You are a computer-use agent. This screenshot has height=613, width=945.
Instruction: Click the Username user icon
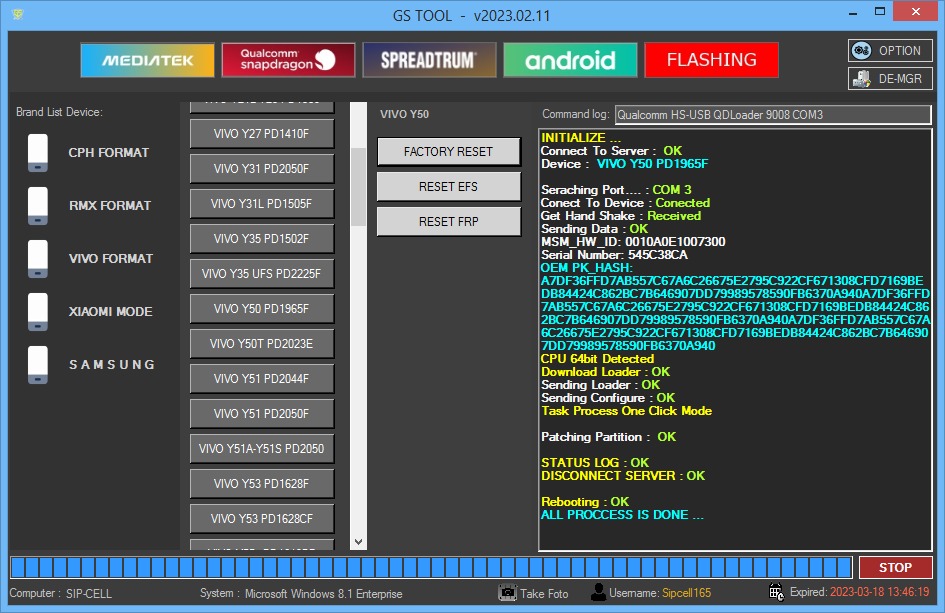click(x=598, y=593)
